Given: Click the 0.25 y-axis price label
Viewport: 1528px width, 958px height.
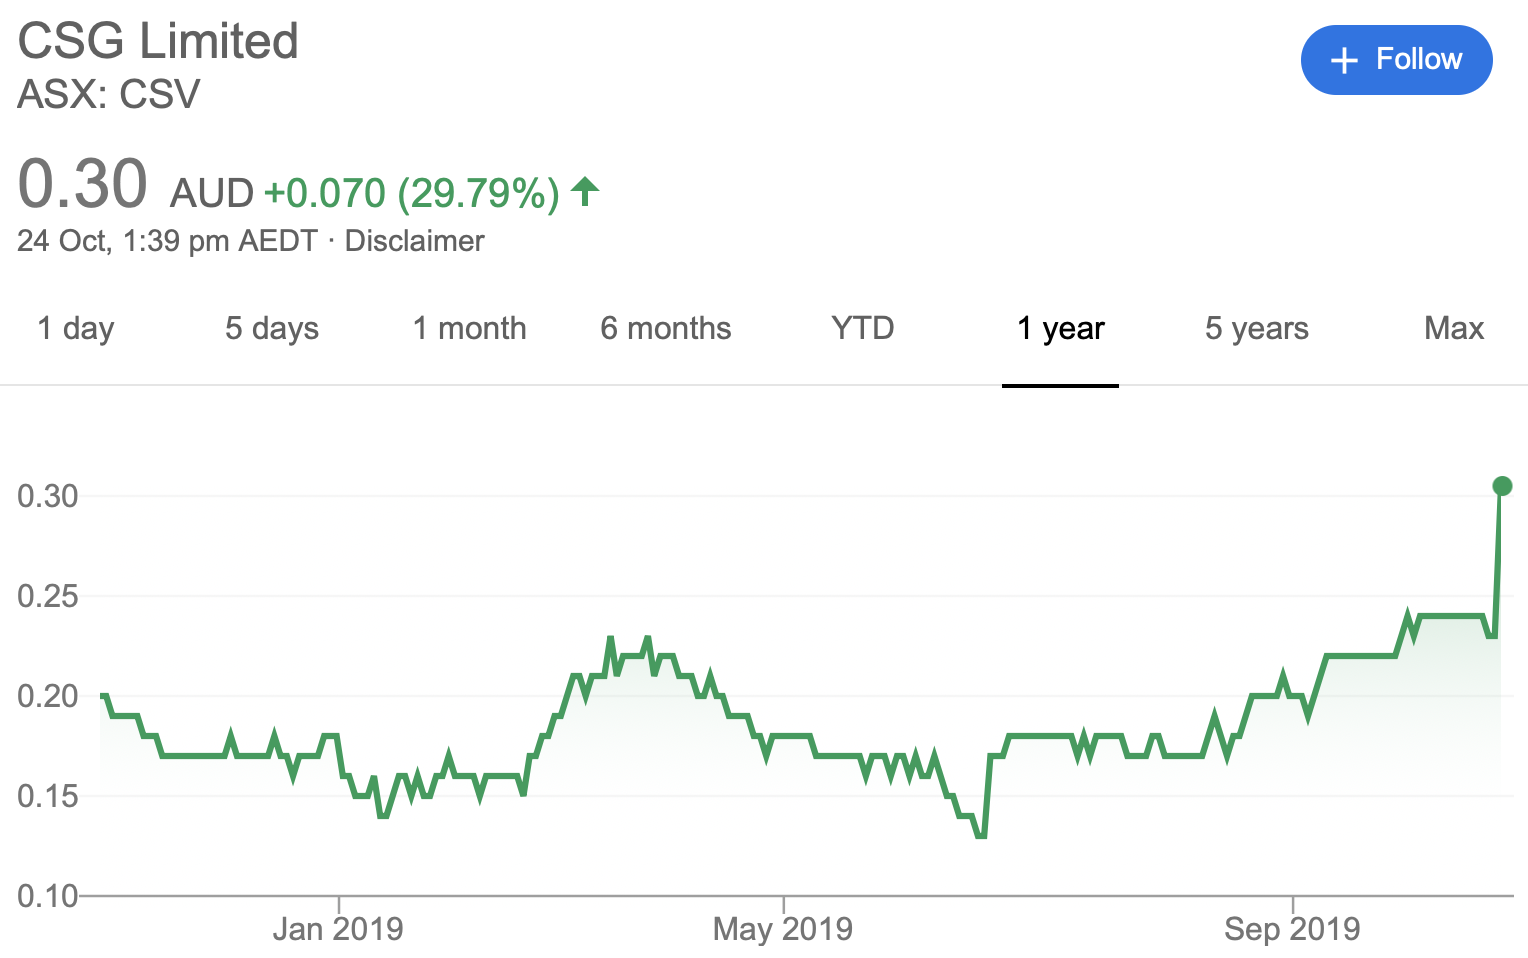Looking at the screenshot, I should pyautogui.click(x=47, y=596).
